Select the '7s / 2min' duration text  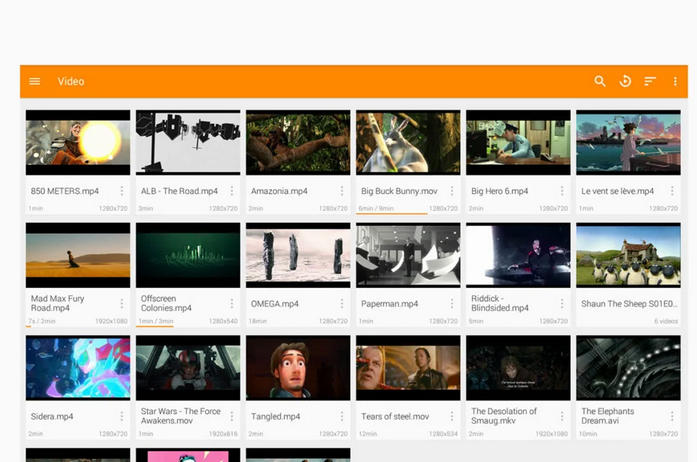[x=42, y=321]
